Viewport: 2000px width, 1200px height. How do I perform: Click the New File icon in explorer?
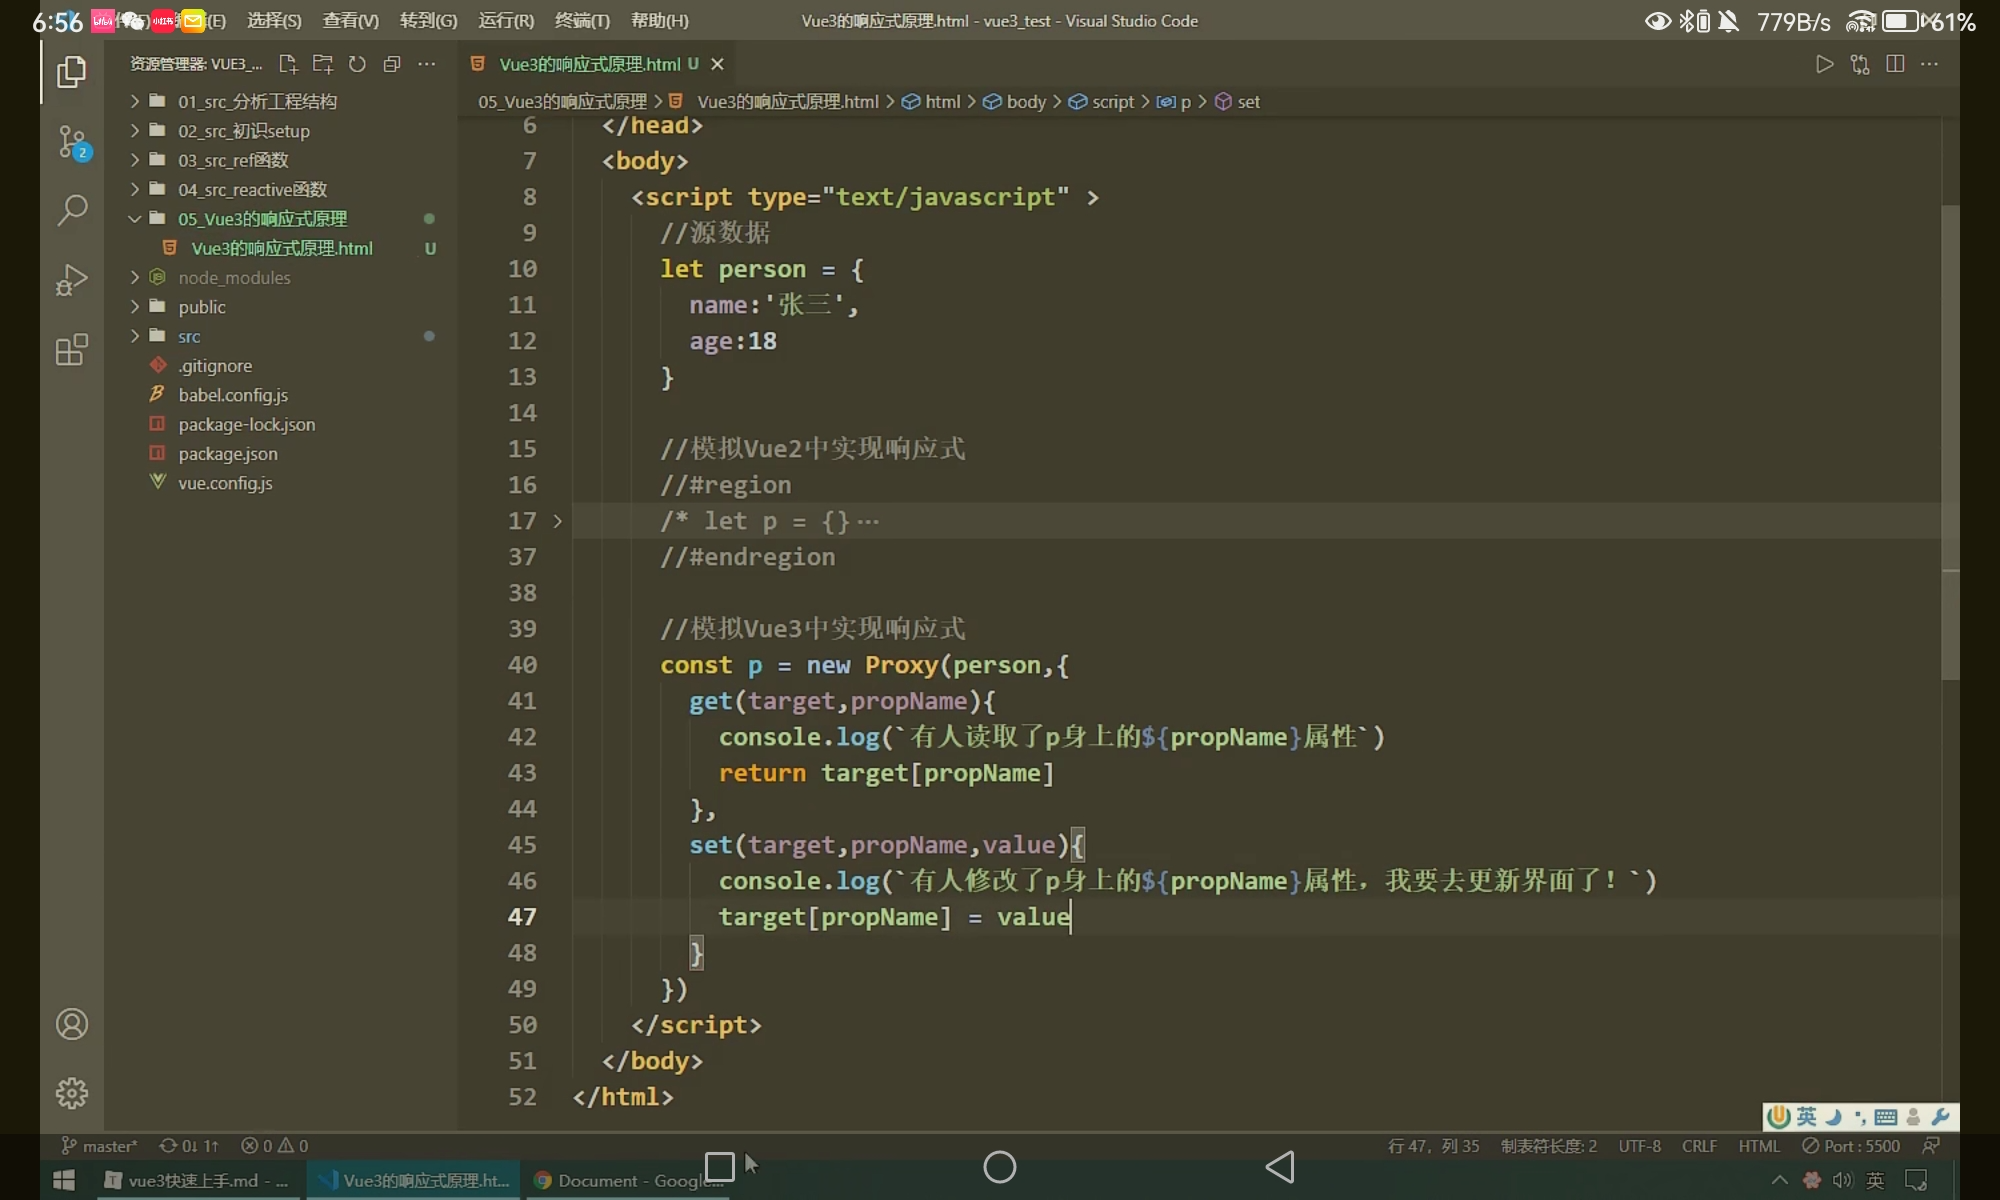pyautogui.click(x=288, y=64)
